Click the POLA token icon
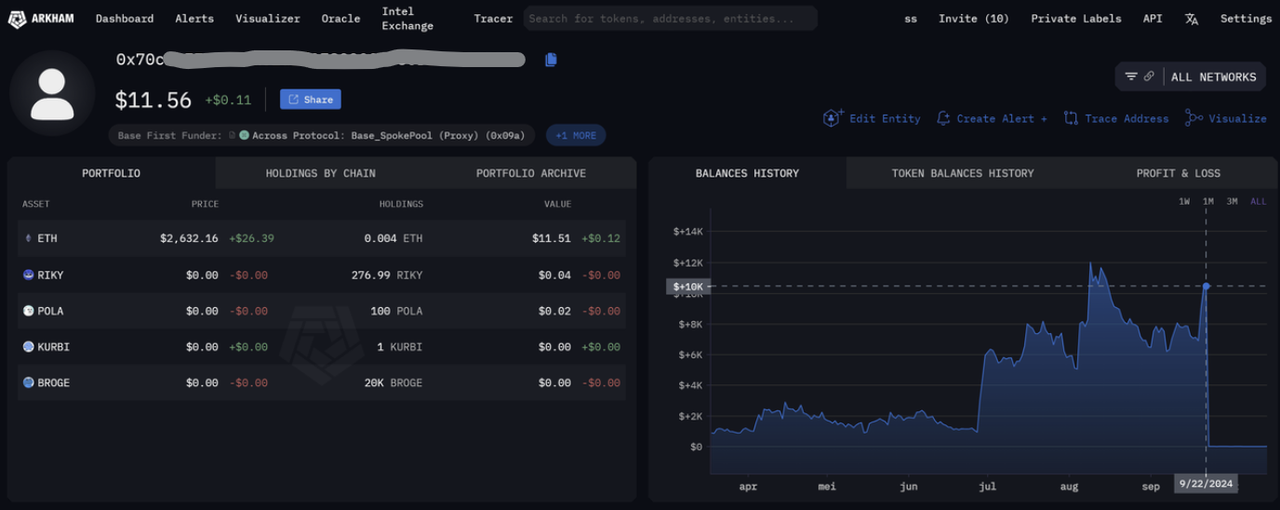1280x510 pixels. [28, 311]
